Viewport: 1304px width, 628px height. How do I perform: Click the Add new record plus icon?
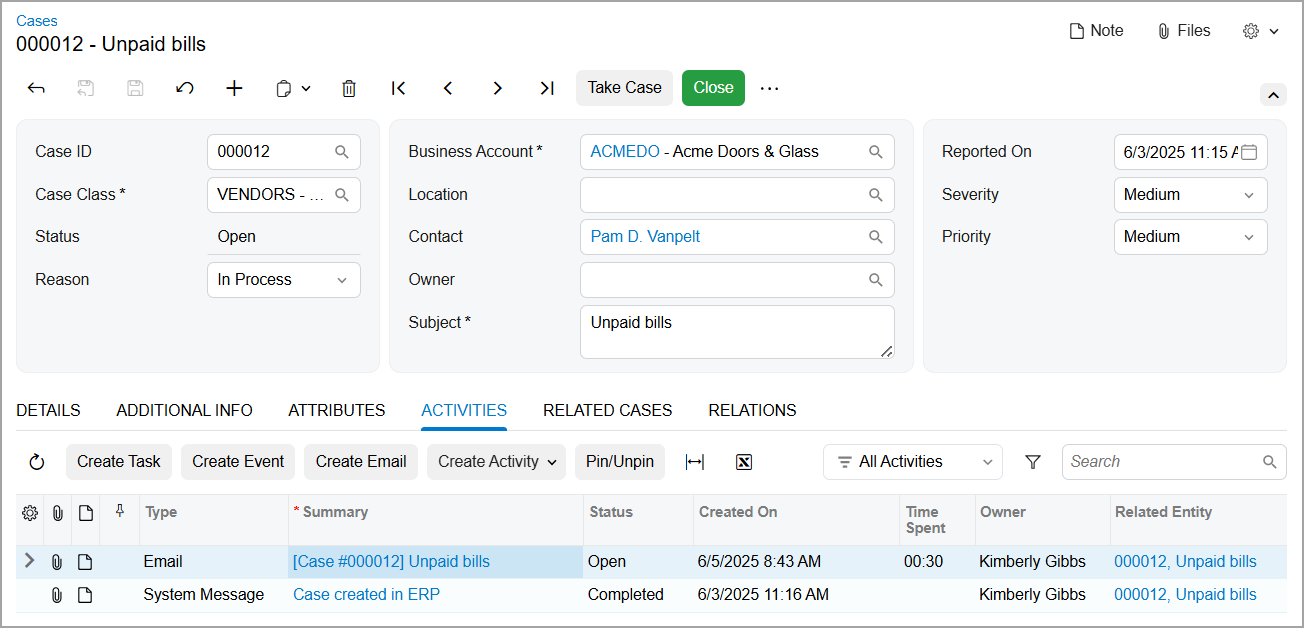tap(234, 88)
